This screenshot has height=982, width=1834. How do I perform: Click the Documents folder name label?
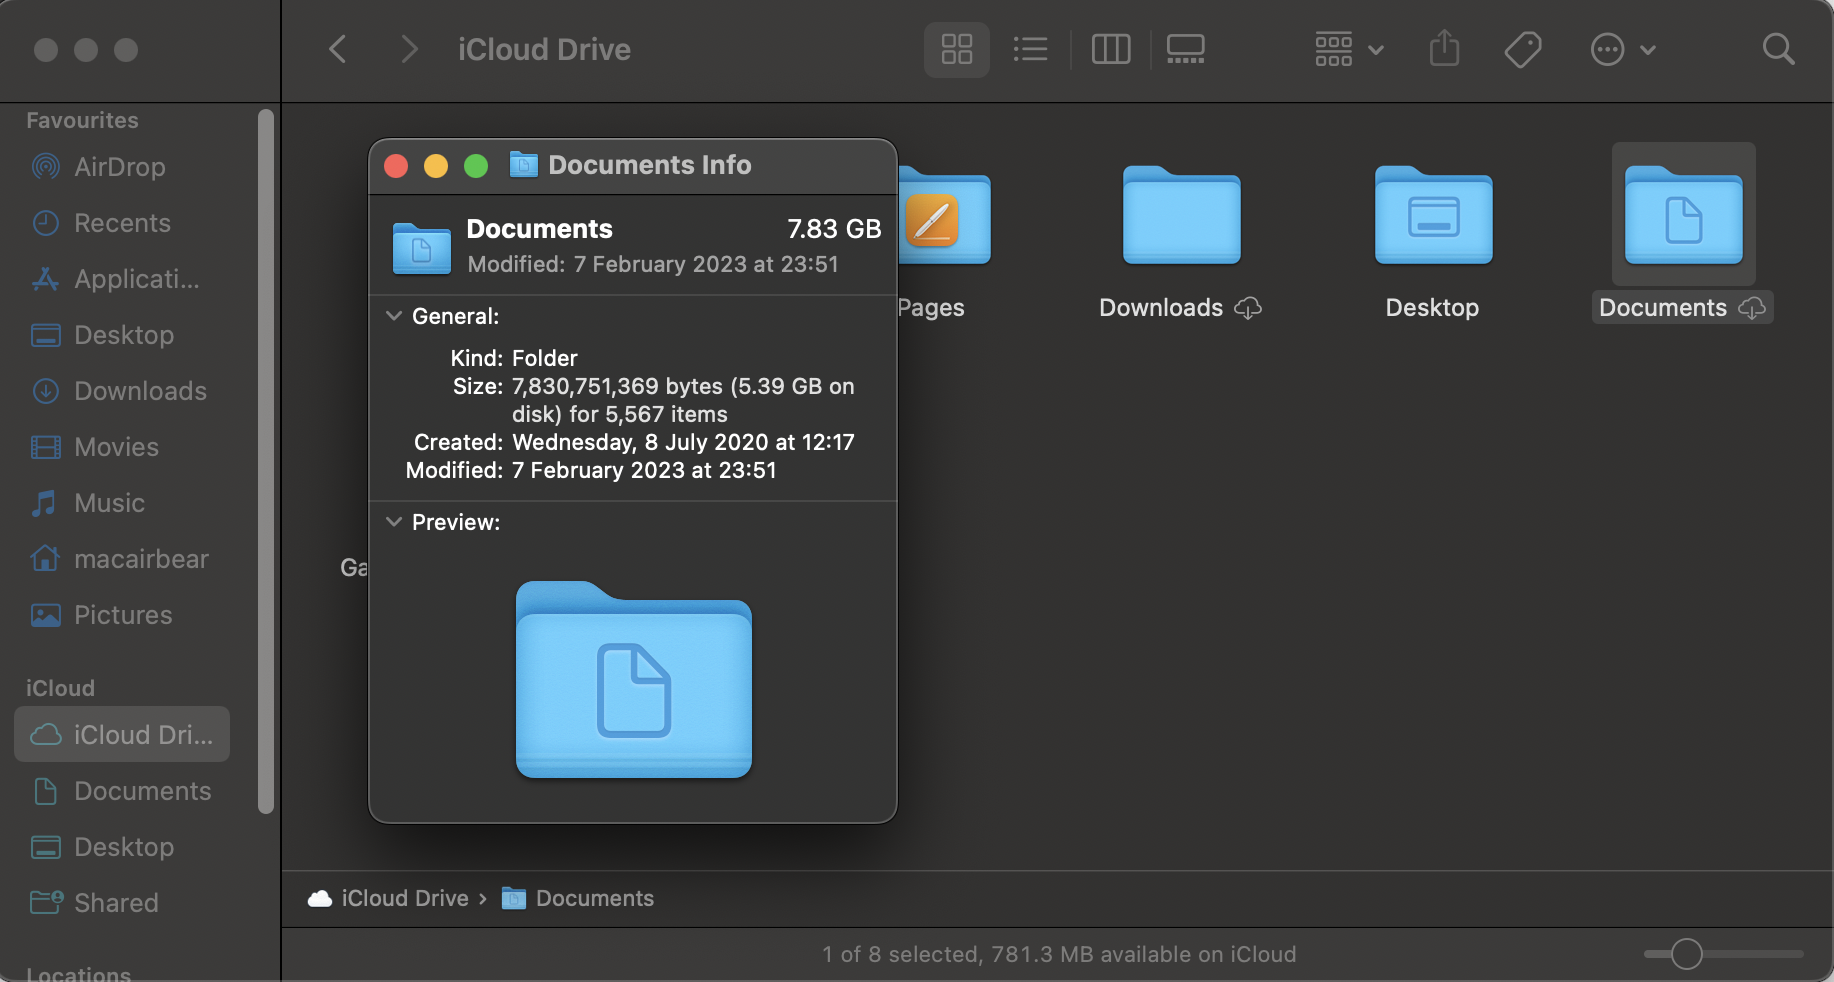(1663, 308)
